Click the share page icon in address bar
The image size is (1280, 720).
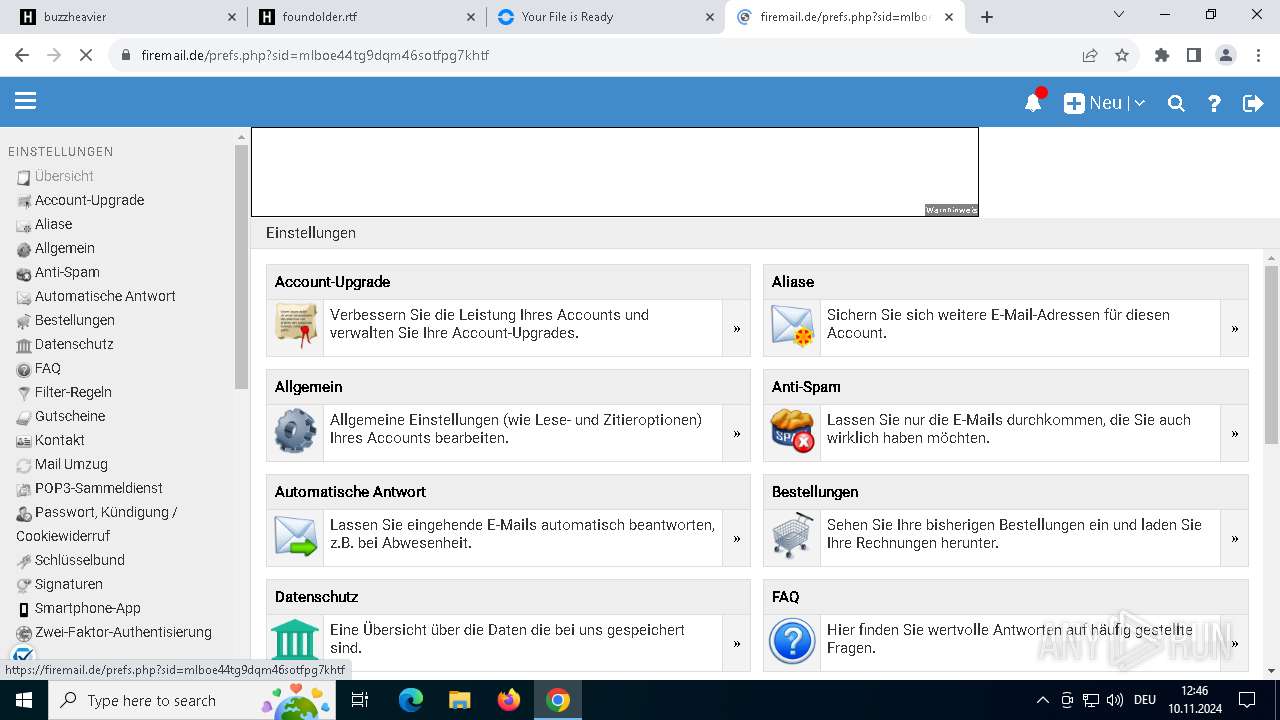point(1090,55)
